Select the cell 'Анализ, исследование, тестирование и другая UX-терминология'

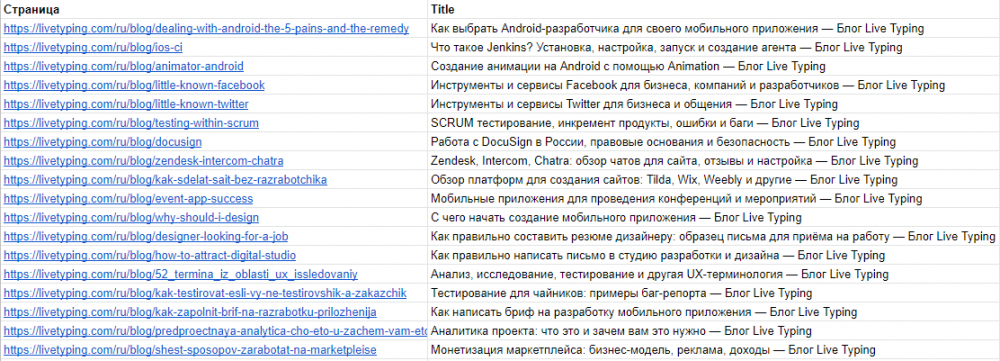point(714,274)
